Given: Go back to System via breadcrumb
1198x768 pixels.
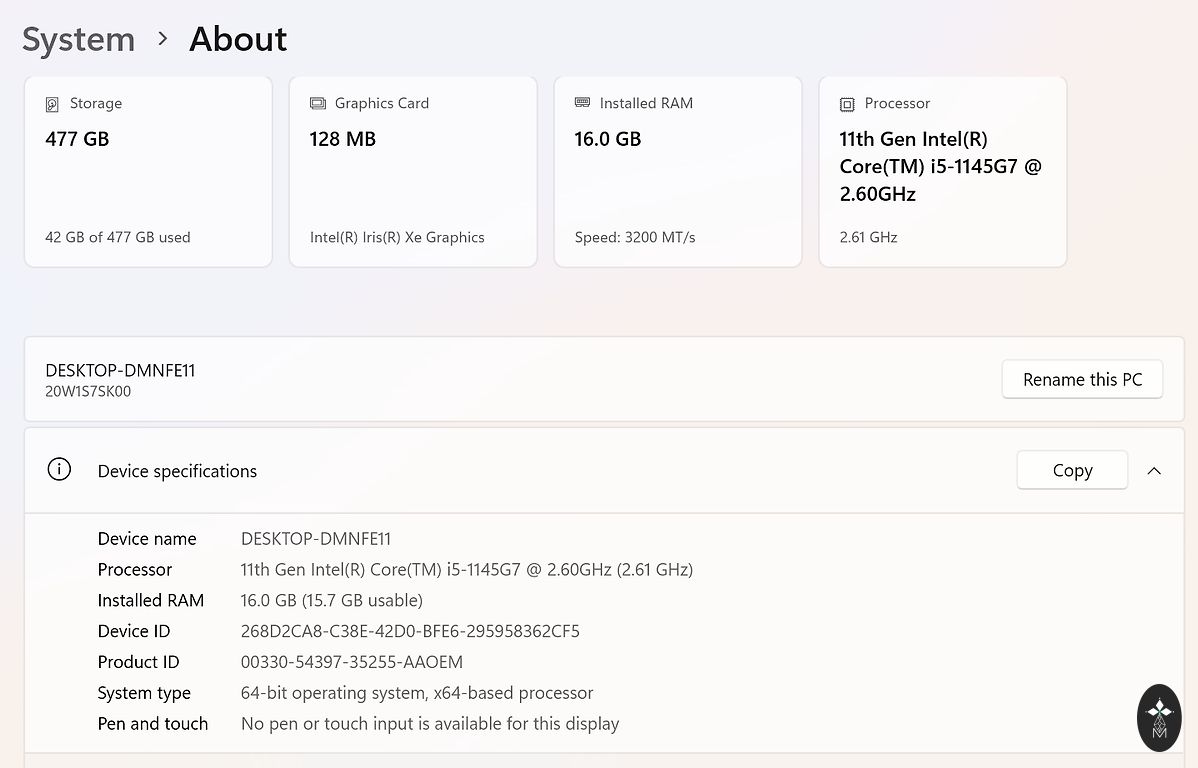Looking at the screenshot, I should 78,40.
